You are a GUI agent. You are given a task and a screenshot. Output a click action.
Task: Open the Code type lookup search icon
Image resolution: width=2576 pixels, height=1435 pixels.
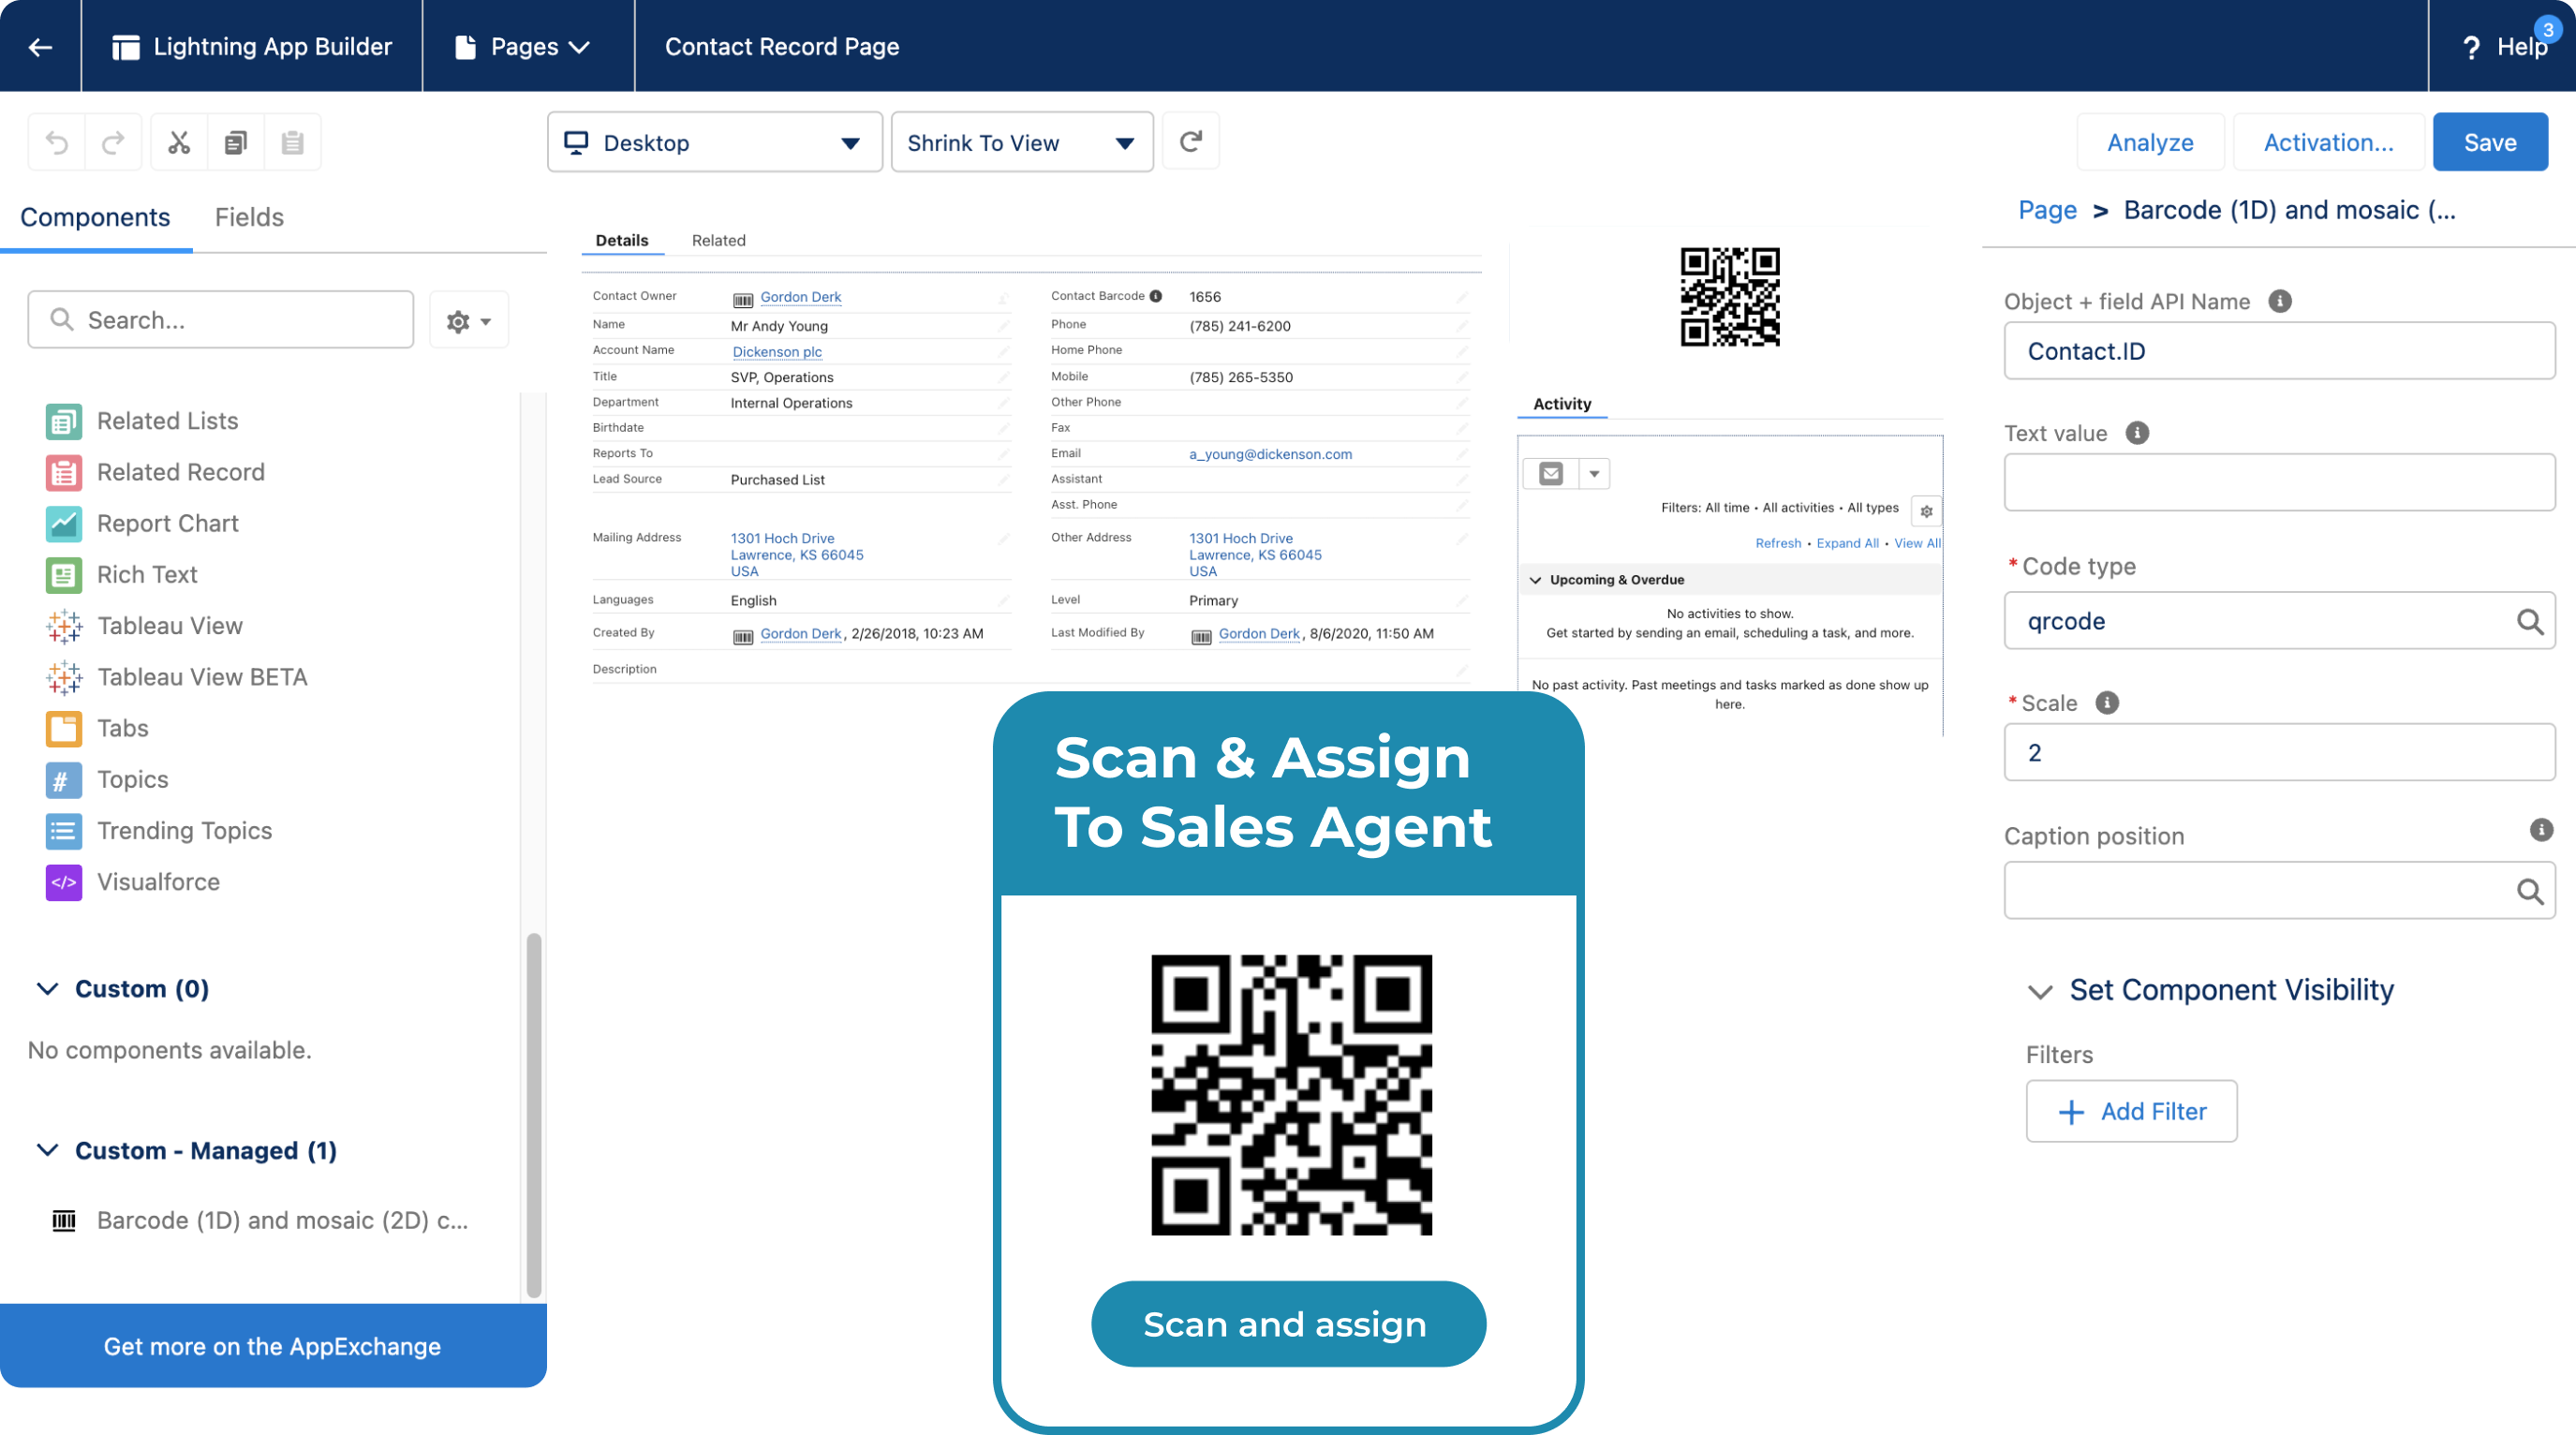click(x=2531, y=621)
